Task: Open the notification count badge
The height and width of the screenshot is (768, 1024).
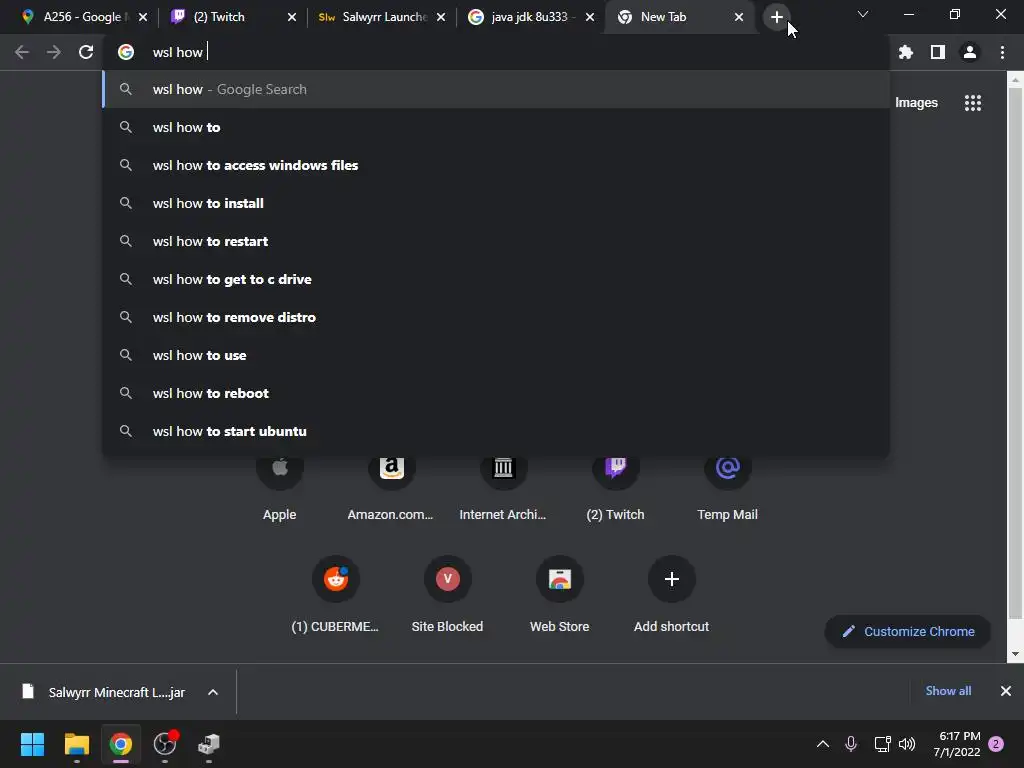Action: (x=996, y=744)
